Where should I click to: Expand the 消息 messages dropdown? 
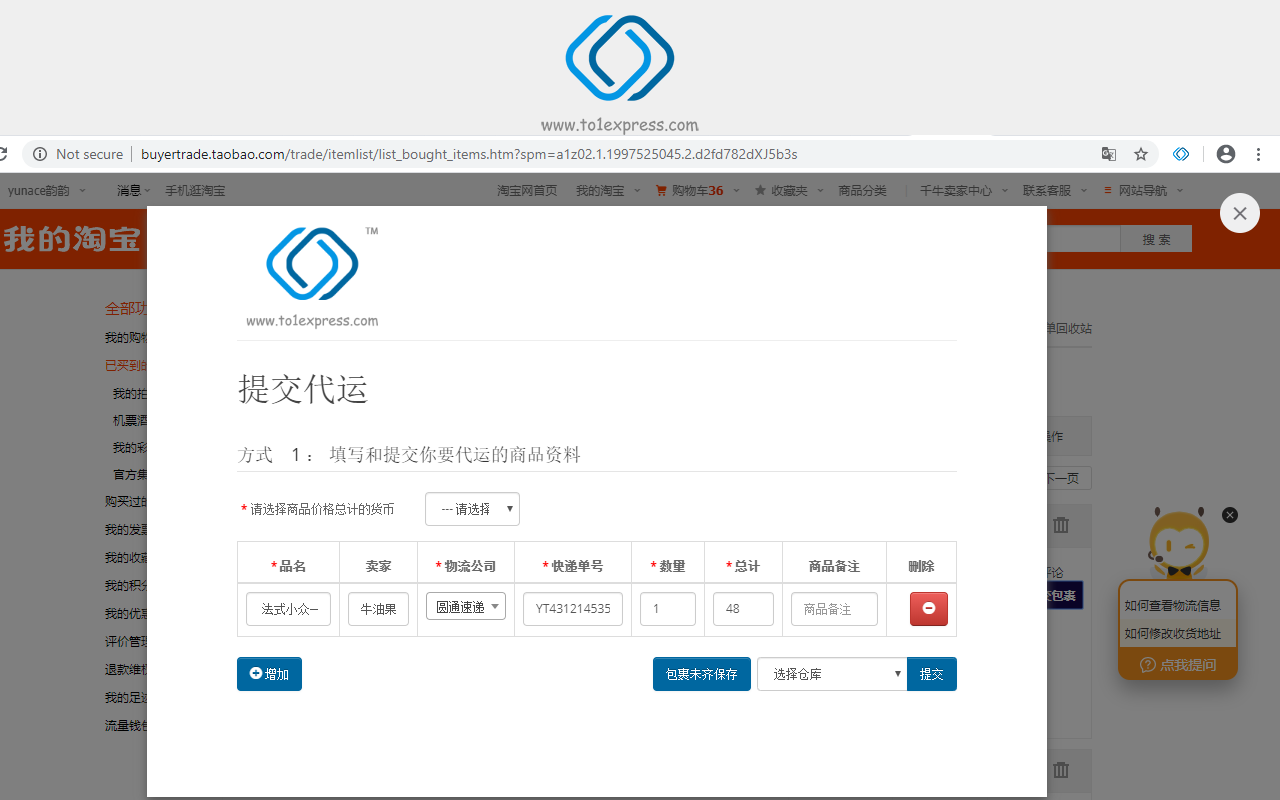[134, 190]
